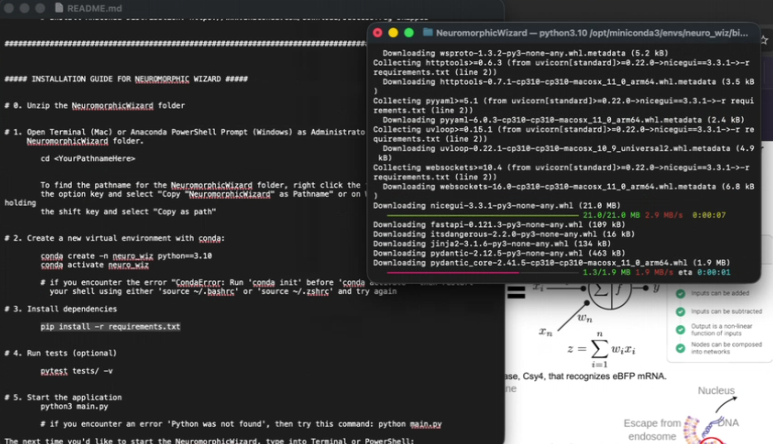Click 'Csy4, that recognizes eBFP mRNA' text

click(x=595, y=376)
